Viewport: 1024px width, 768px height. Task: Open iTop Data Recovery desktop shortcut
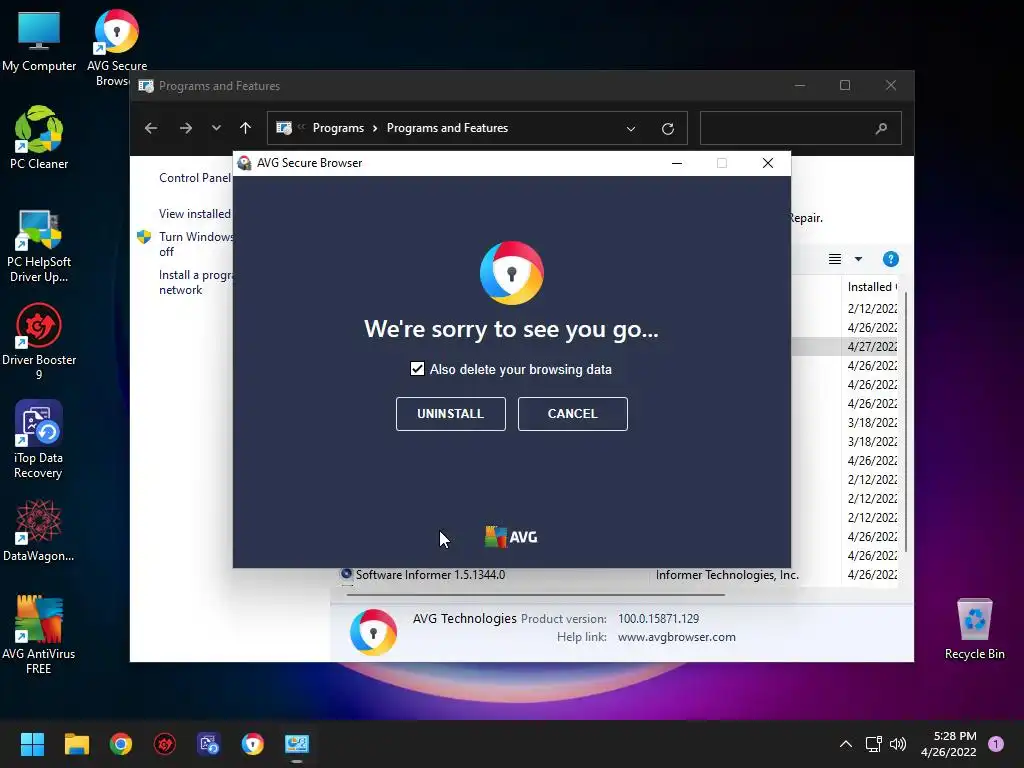(x=39, y=440)
